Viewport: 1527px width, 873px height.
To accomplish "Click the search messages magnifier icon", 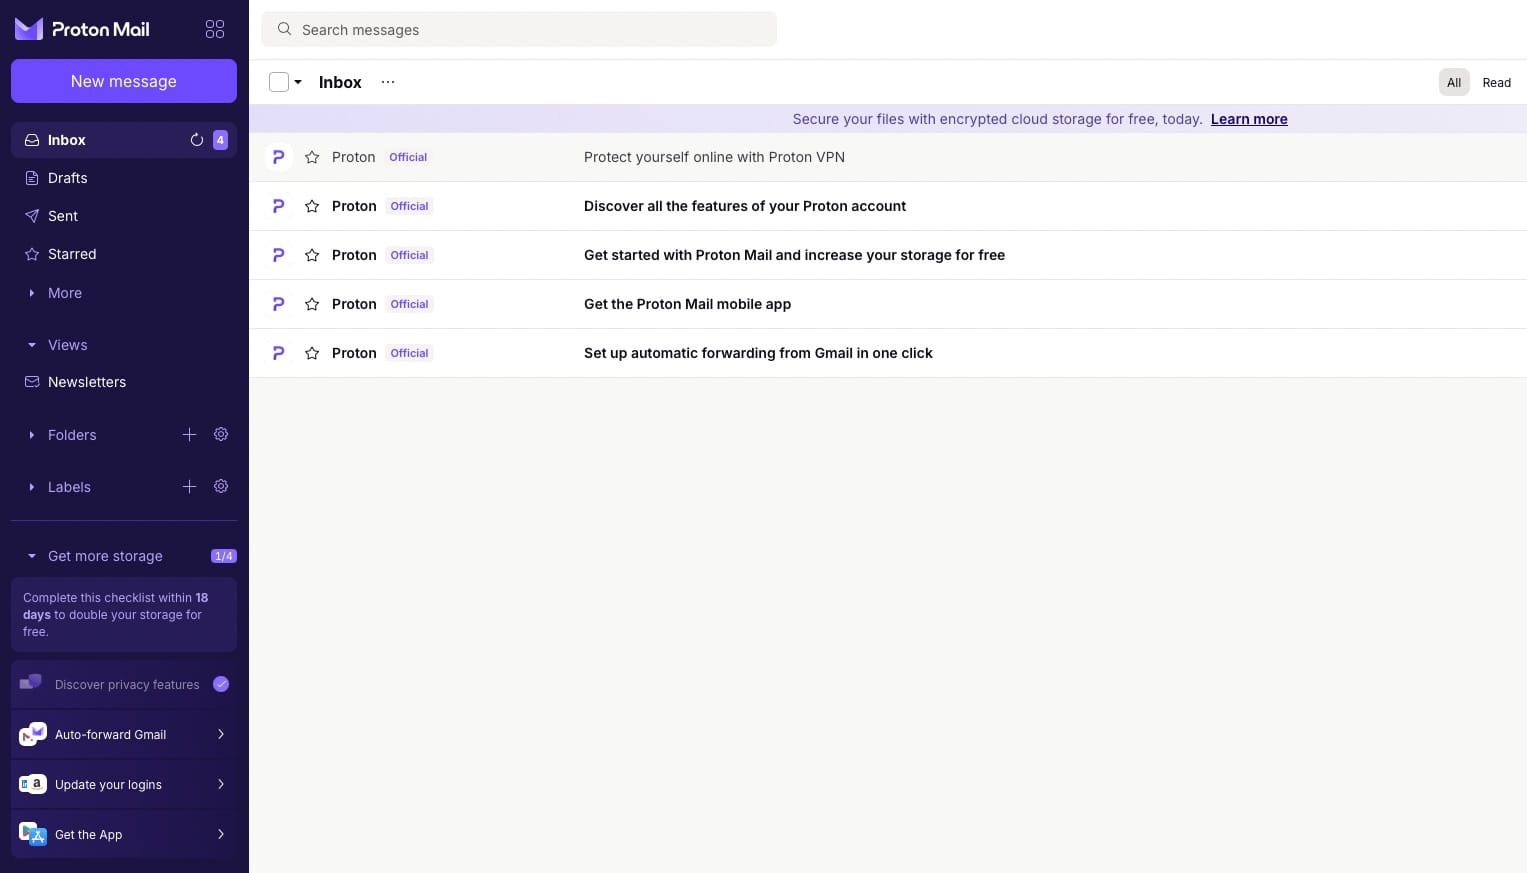I will 285,30.
